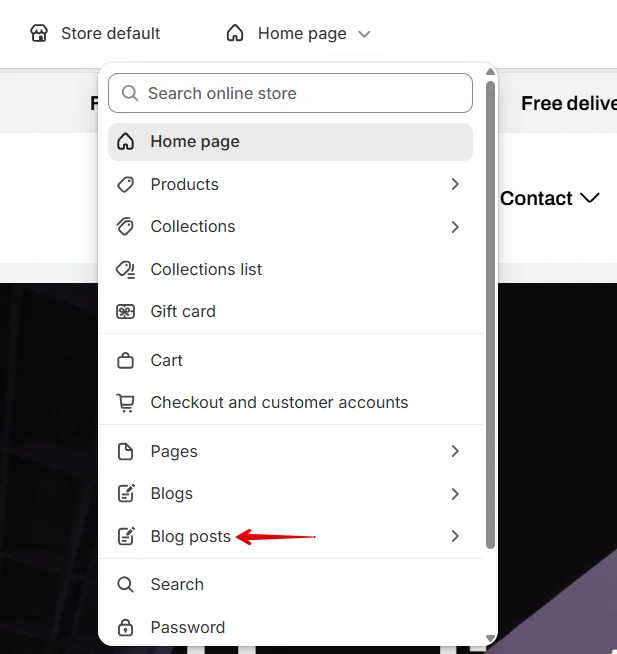Viewport: 617px width, 654px height.
Task: Click the Collections double-tag icon
Action: [126, 227]
